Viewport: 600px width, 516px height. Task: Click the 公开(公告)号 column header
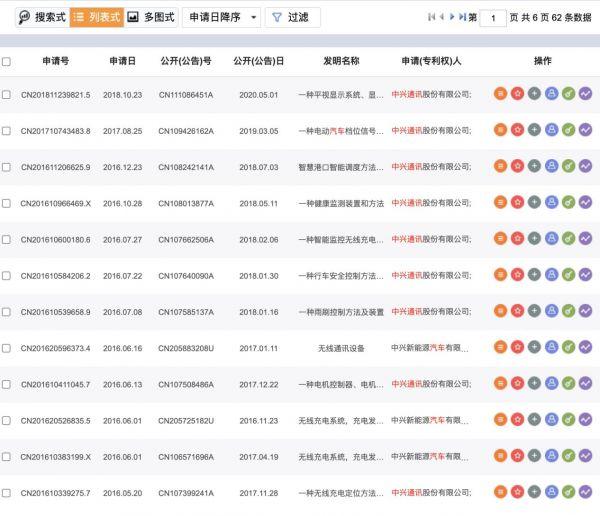pyautogui.click(x=186, y=61)
